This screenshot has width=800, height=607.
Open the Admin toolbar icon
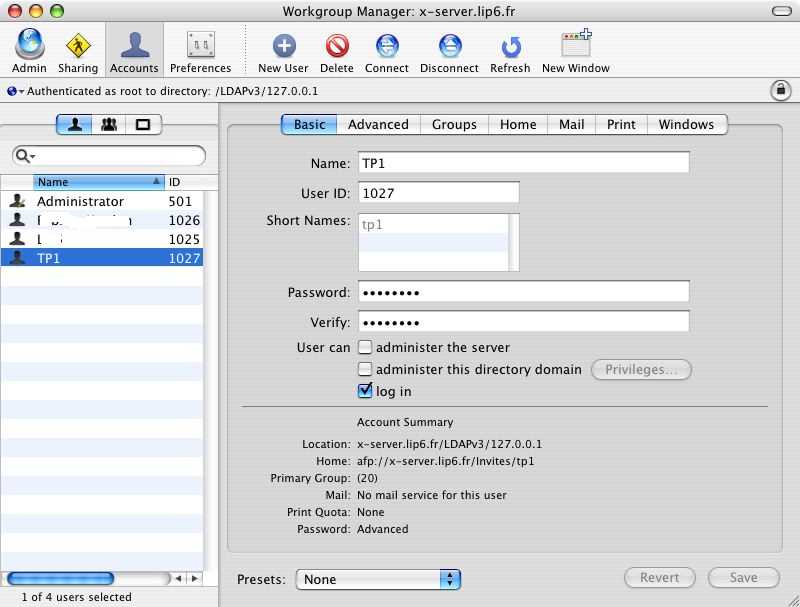click(29, 46)
